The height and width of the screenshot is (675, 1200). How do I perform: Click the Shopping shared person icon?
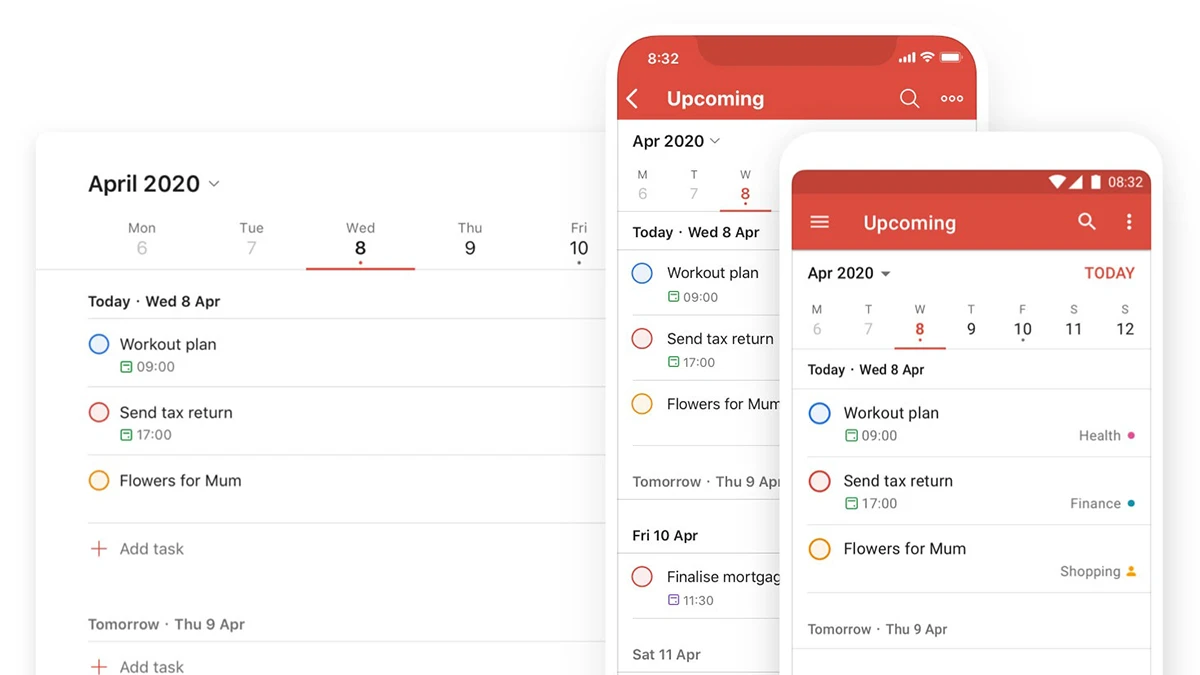point(1131,572)
